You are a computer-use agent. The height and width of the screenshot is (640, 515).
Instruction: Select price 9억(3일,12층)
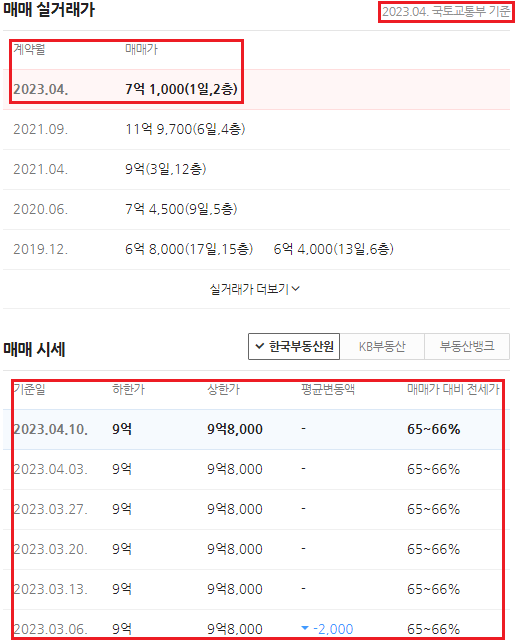[x=166, y=169]
